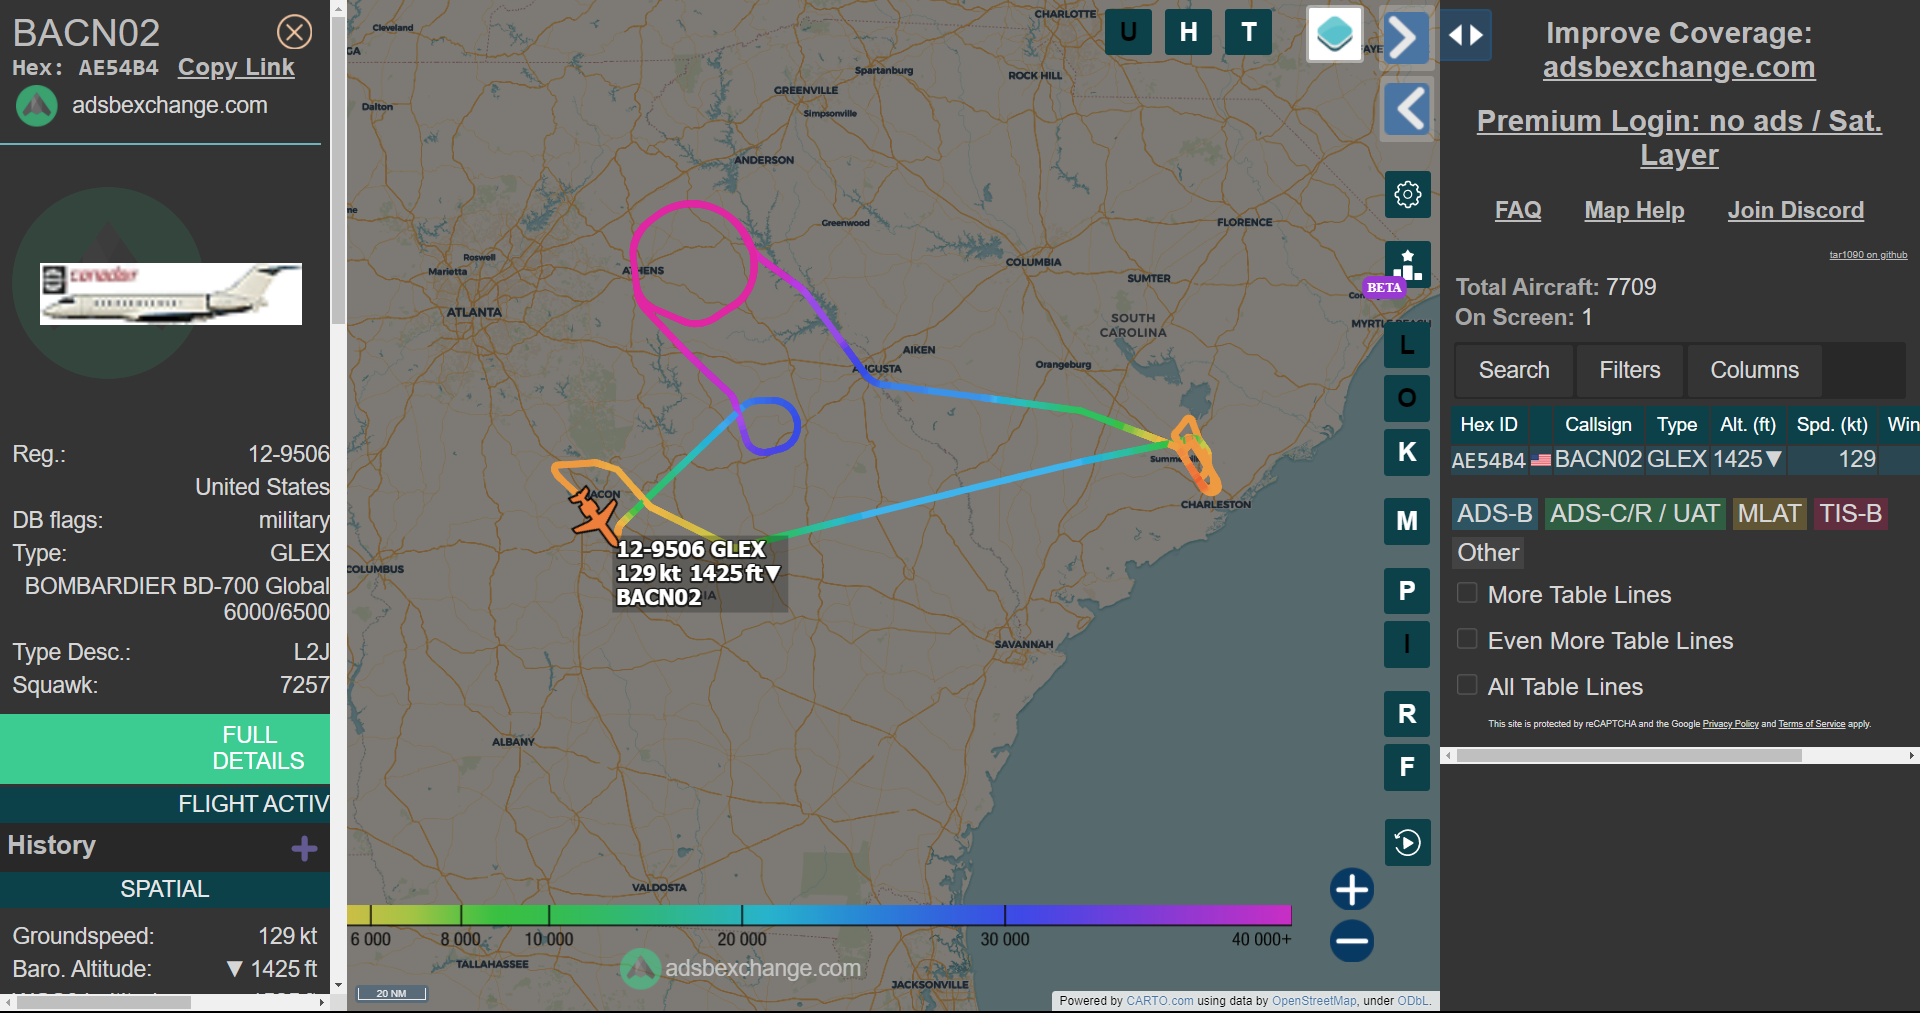
Task: Sort table by Callsign column
Action: [x=1598, y=425]
